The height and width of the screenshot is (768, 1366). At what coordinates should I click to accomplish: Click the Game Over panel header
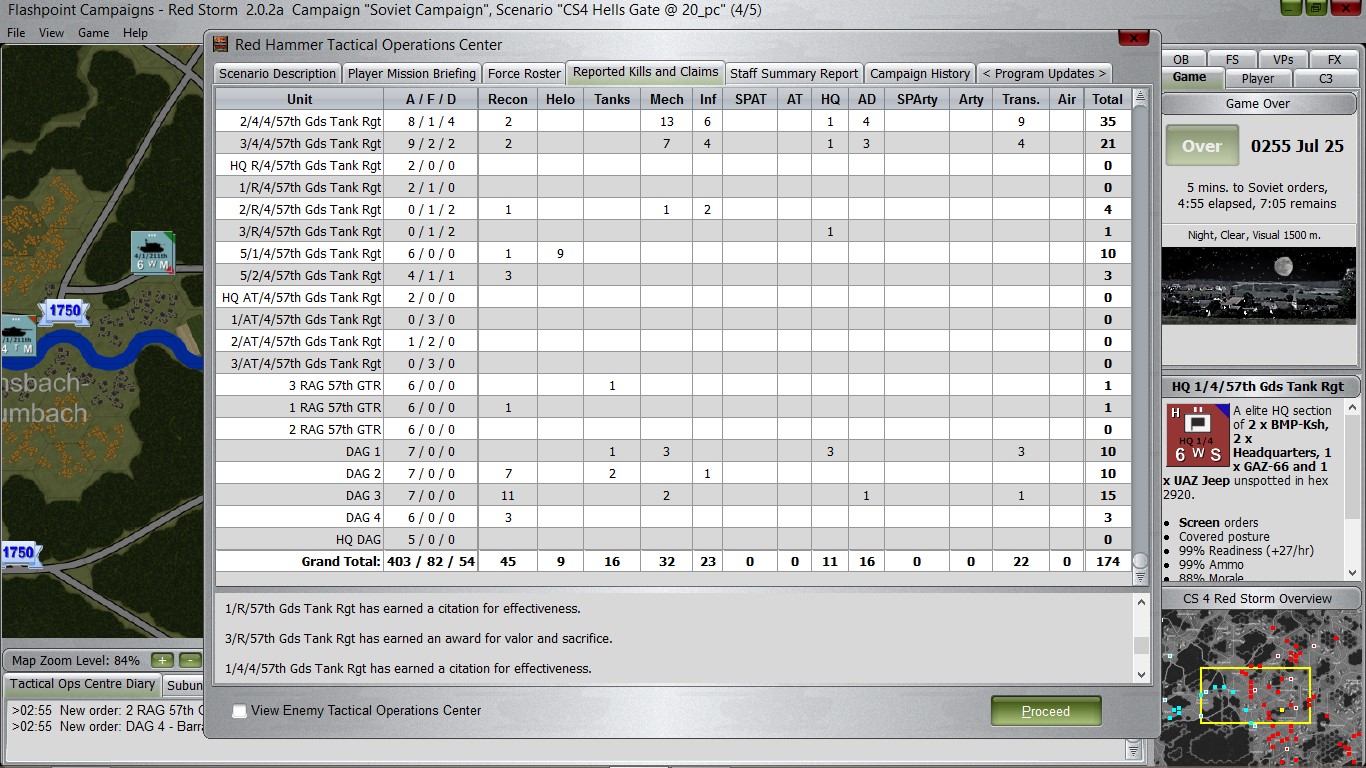(1258, 103)
